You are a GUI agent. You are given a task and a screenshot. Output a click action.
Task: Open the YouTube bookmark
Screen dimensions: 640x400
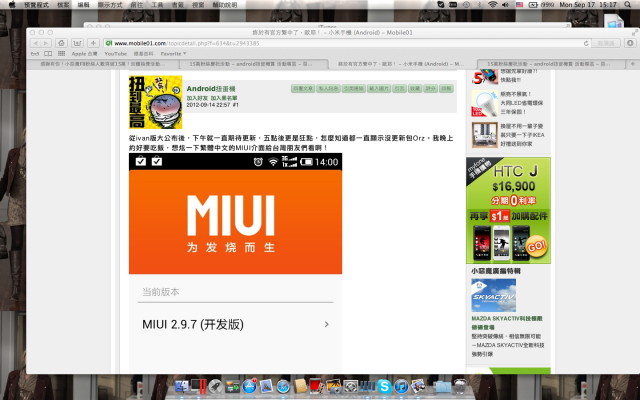[x=116, y=53]
